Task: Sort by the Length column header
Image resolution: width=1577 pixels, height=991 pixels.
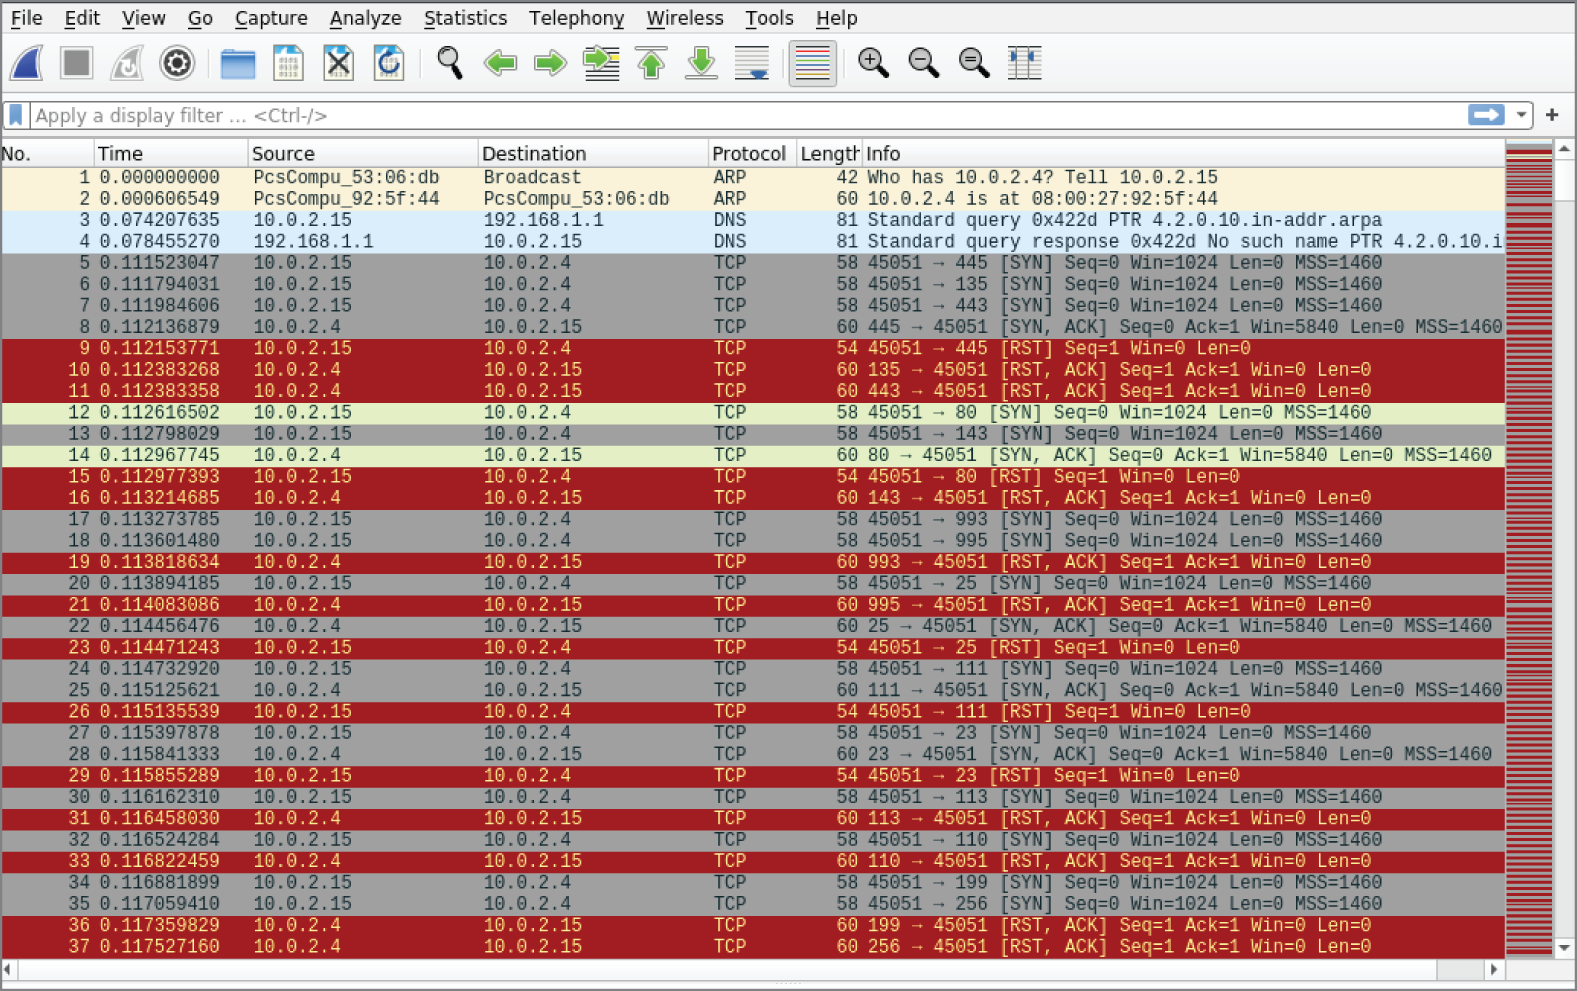Action: tap(829, 153)
